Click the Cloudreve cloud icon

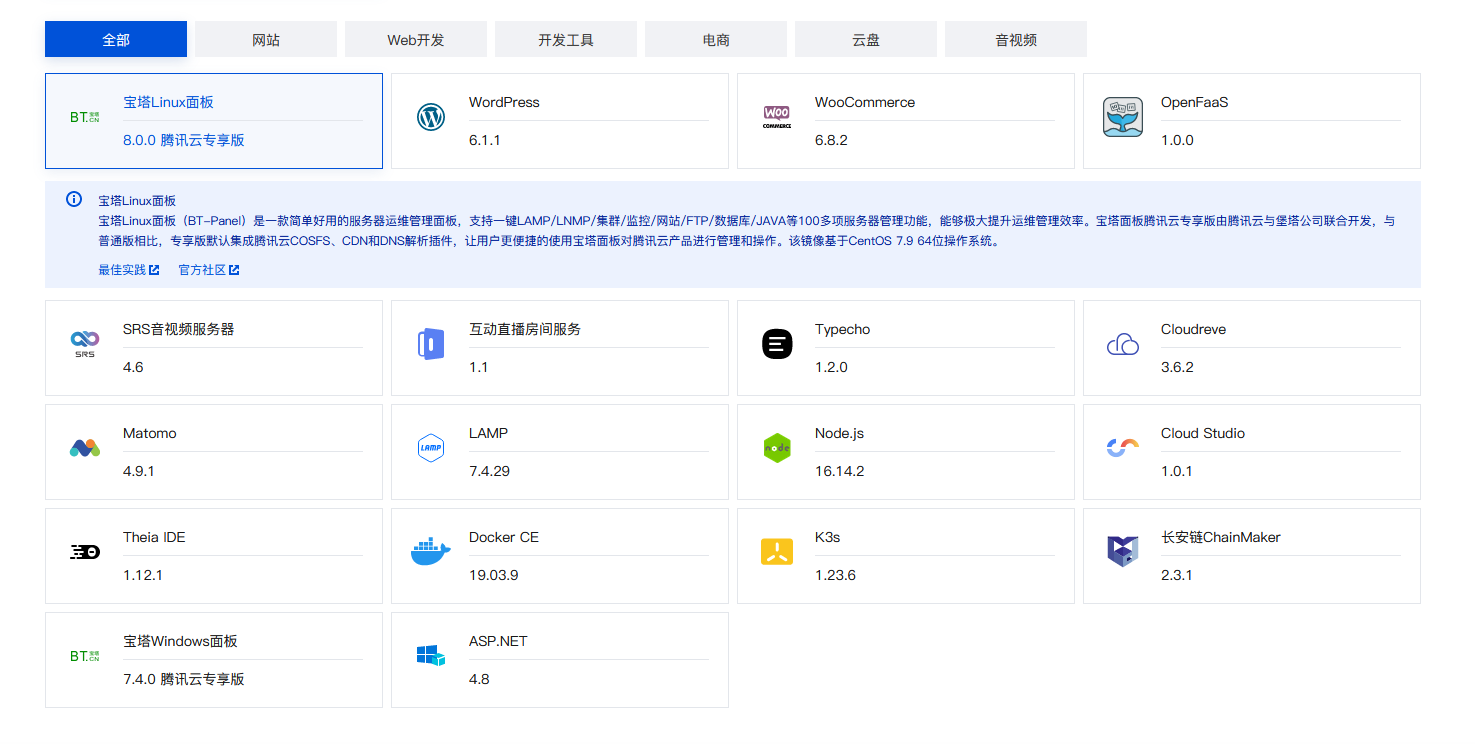(1123, 344)
